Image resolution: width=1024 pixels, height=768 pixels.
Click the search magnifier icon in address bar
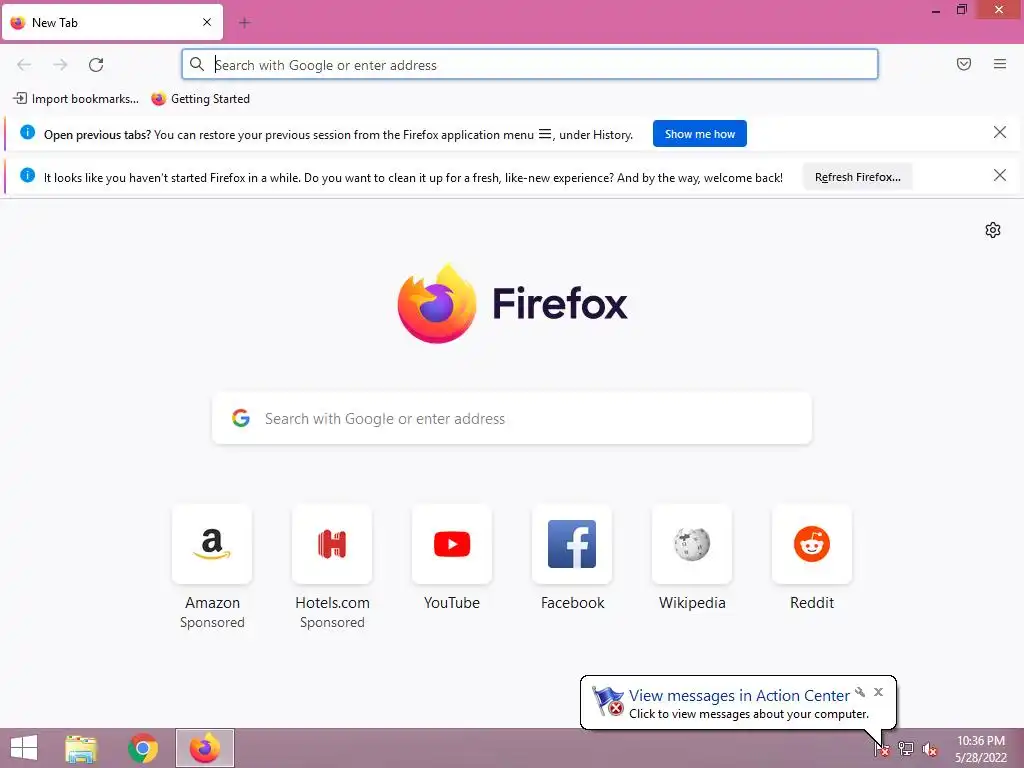pyautogui.click(x=197, y=64)
